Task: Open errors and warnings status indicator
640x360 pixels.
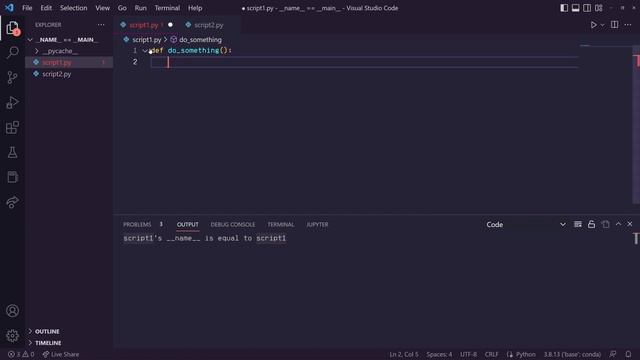Action: coord(21,354)
